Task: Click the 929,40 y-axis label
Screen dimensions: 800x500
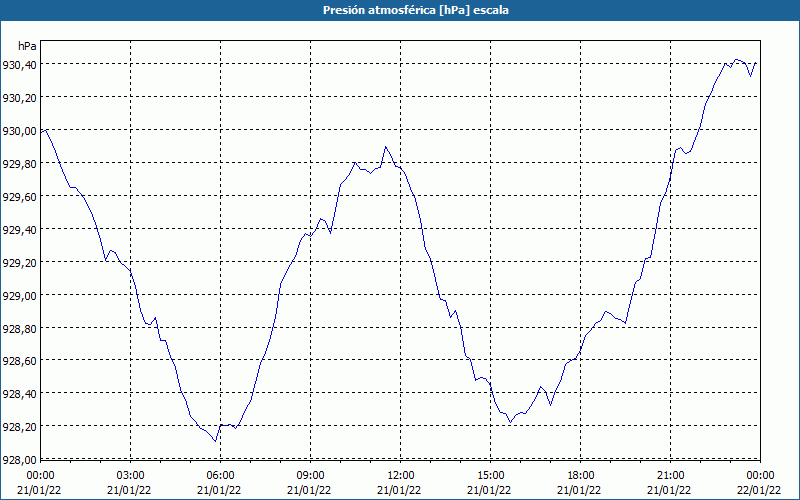Action: [19, 229]
